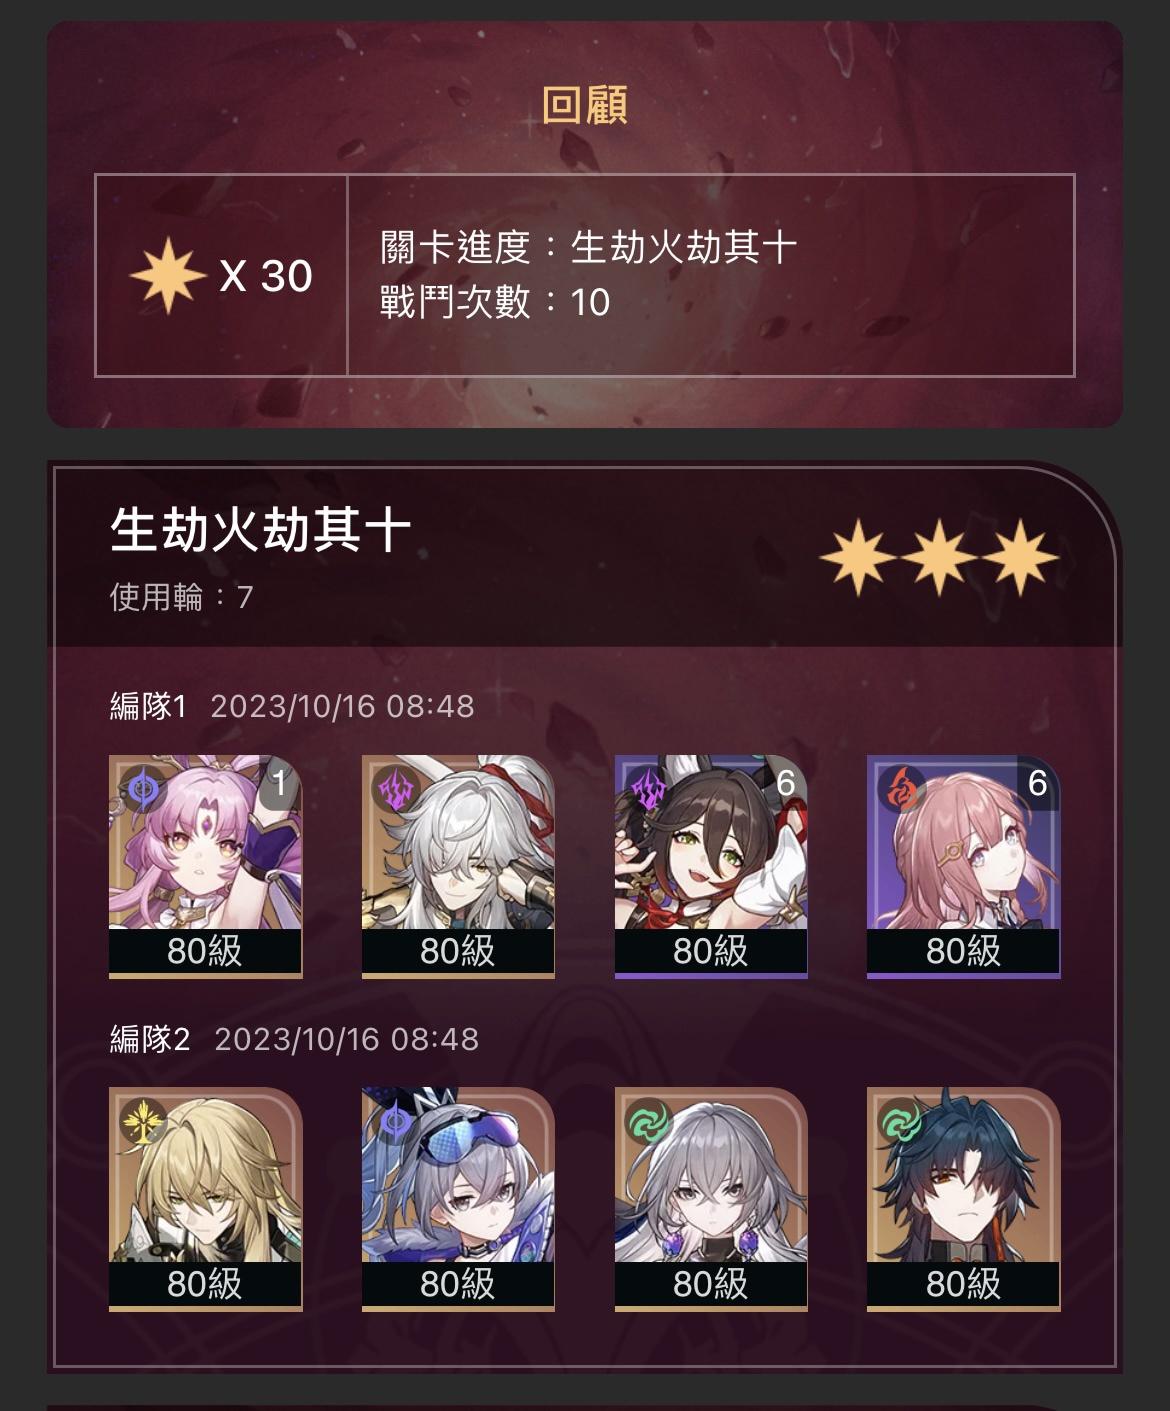The height and width of the screenshot is (1411, 1170).
Task: Click the eidolon 6 badge on Asta
Action: pyautogui.click(x=1038, y=783)
